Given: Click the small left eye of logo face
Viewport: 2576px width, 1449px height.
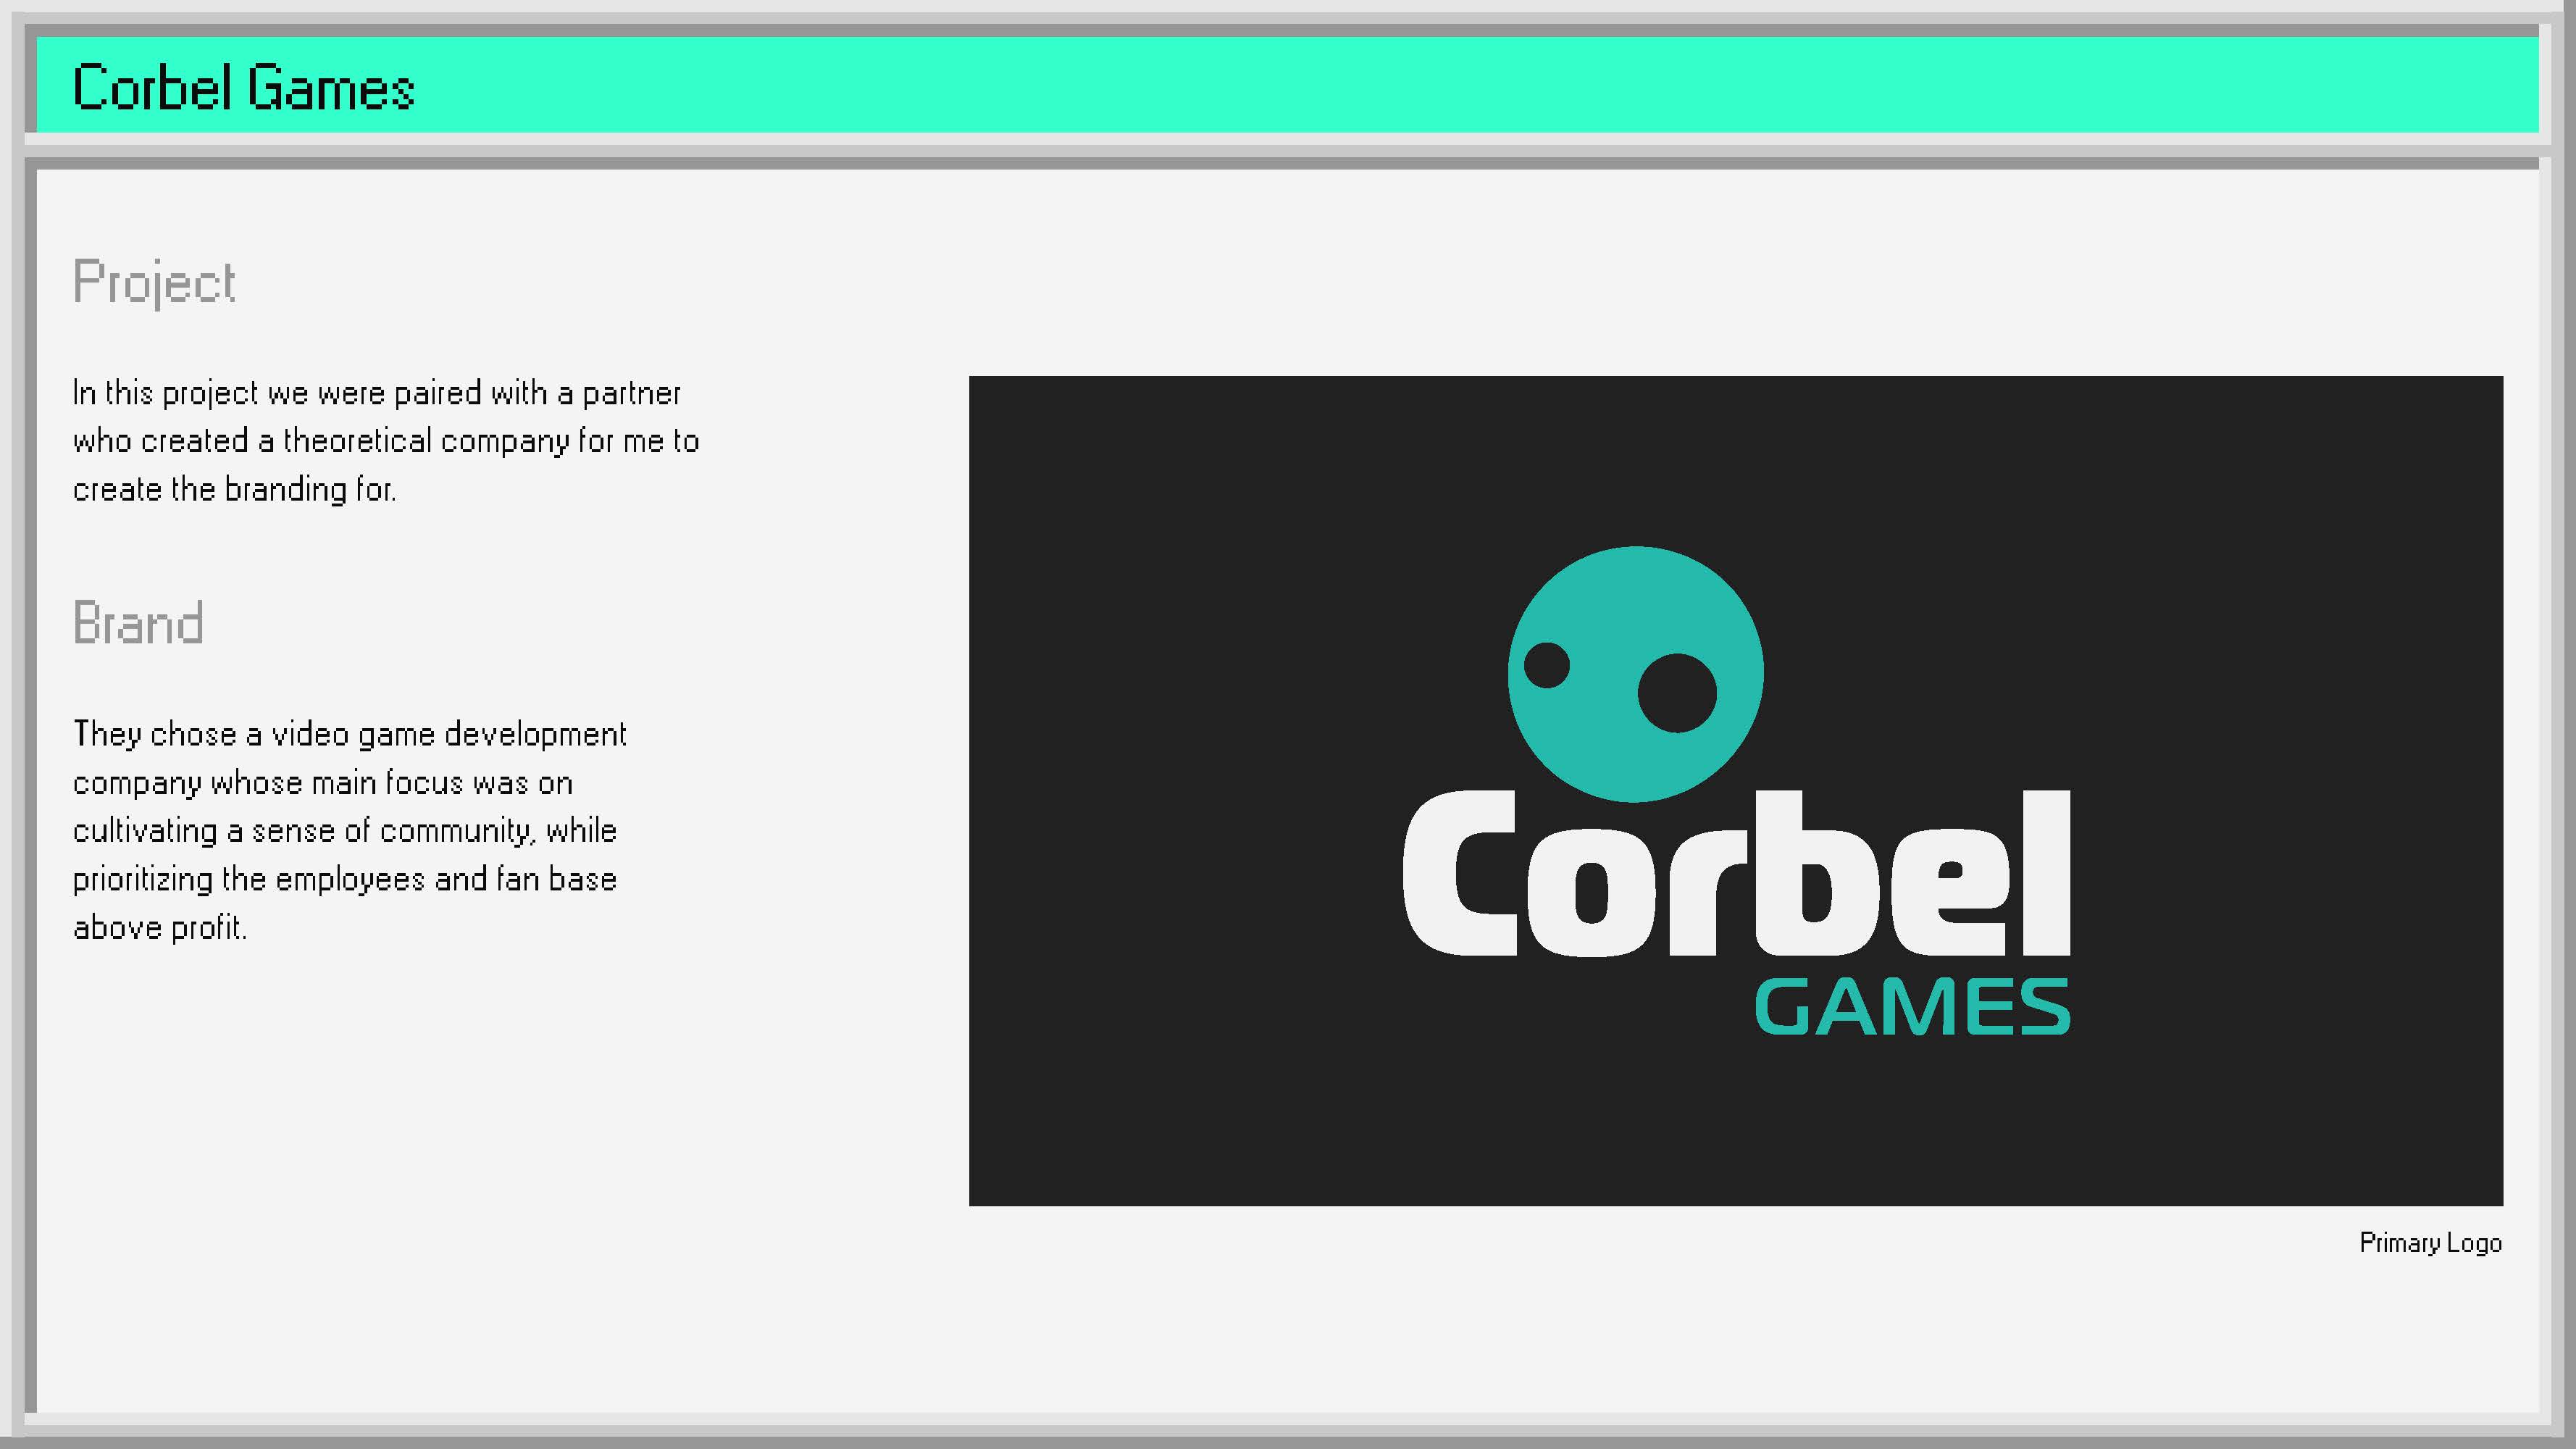Looking at the screenshot, I should 1546,665.
